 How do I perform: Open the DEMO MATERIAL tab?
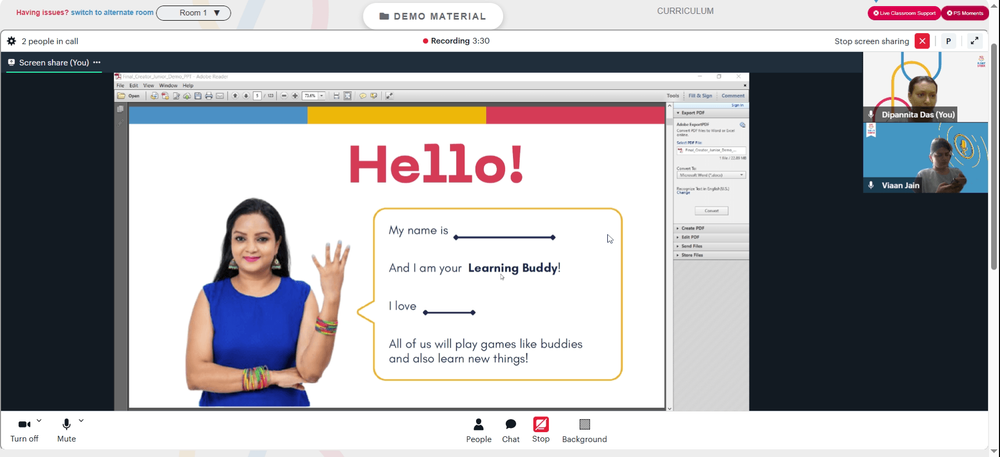(x=432, y=17)
